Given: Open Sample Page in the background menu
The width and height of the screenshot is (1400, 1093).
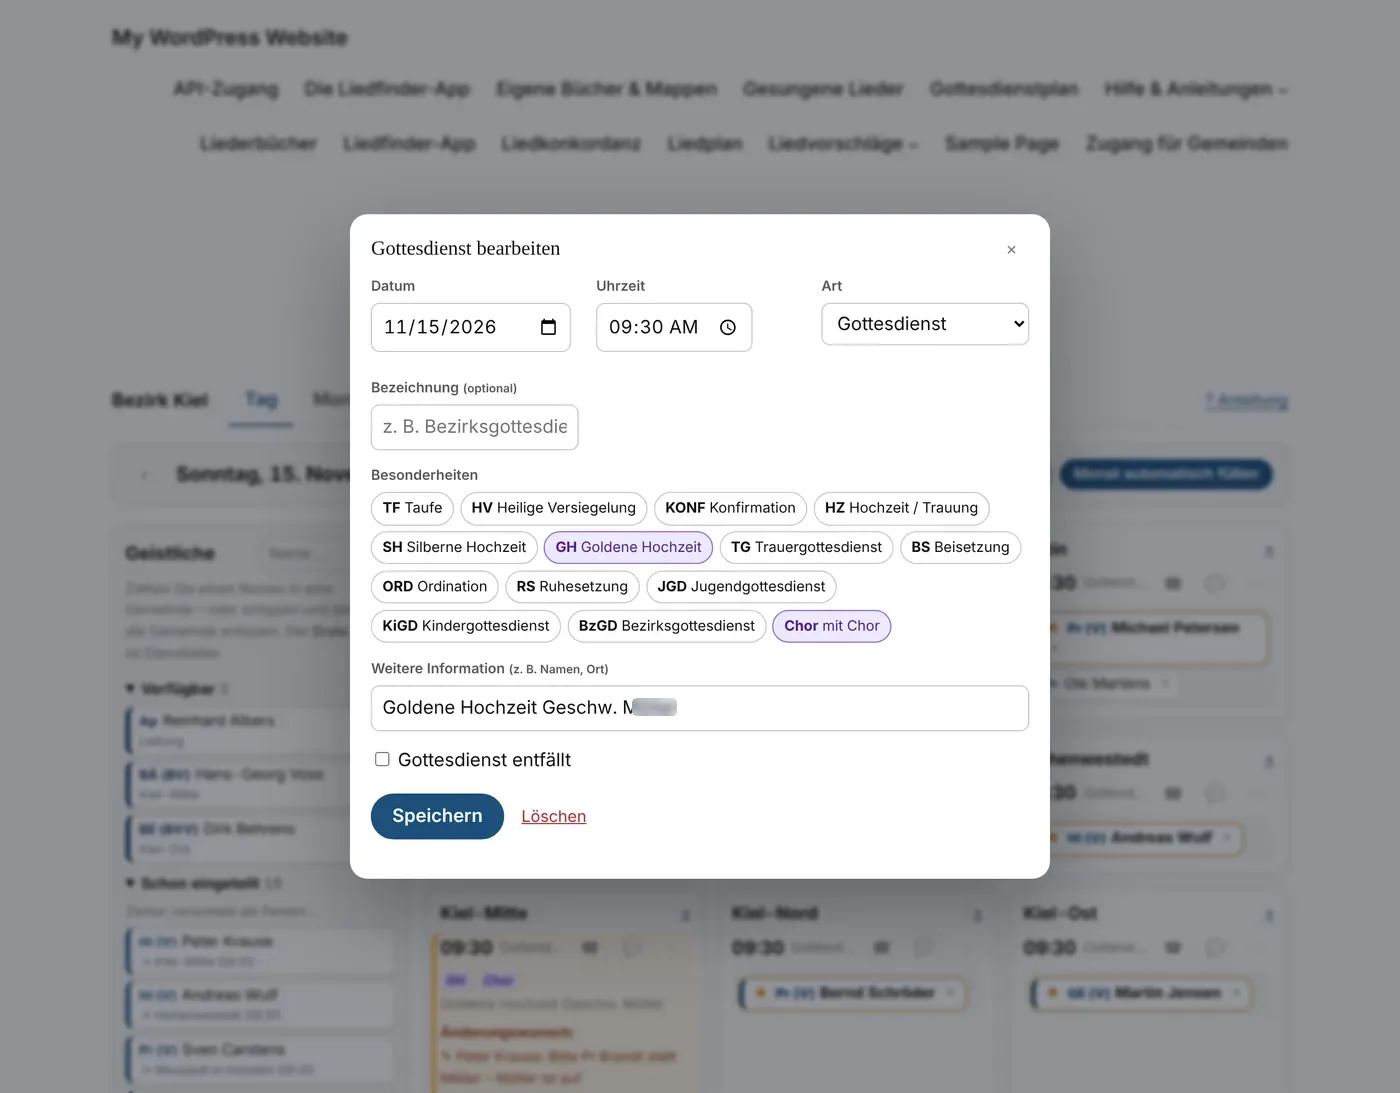Looking at the screenshot, I should click(x=1002, y=143).
